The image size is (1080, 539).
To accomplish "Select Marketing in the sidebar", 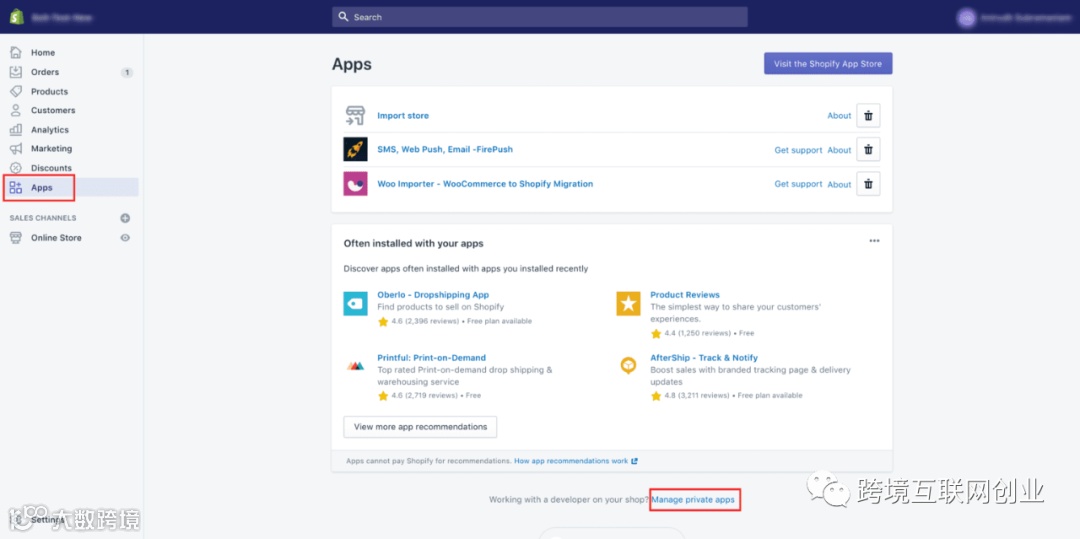I will (x=51, y=149).
